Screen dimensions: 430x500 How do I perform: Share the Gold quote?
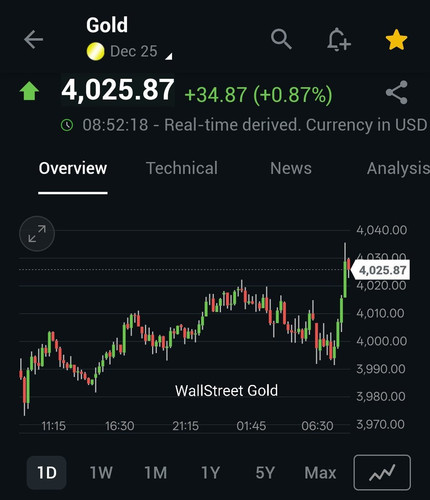pos(397,92)
